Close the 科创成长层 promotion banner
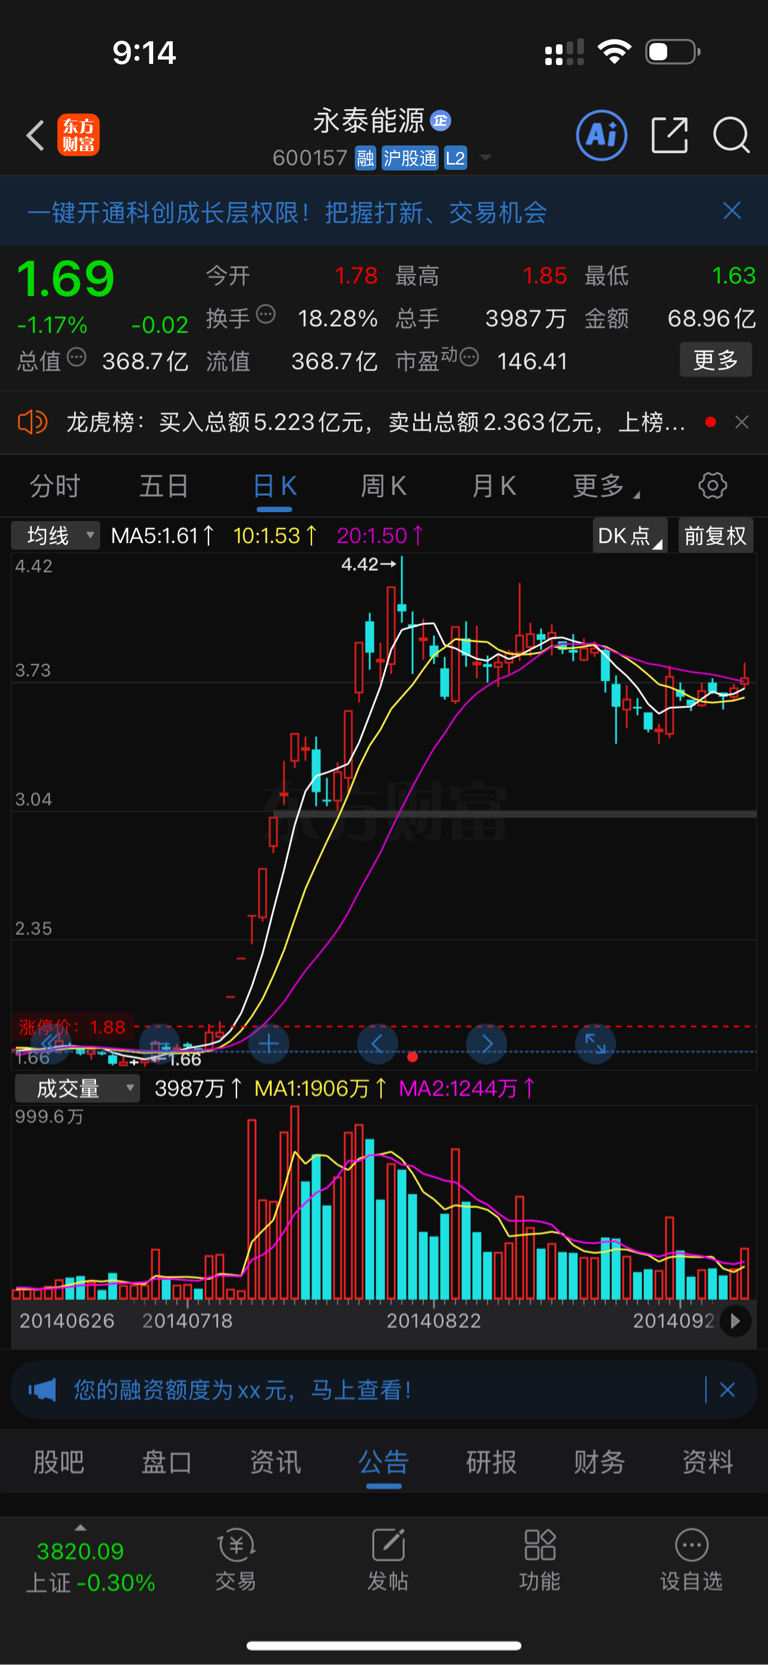Viewport: 768px width, 1665px height. click(732, 211)
